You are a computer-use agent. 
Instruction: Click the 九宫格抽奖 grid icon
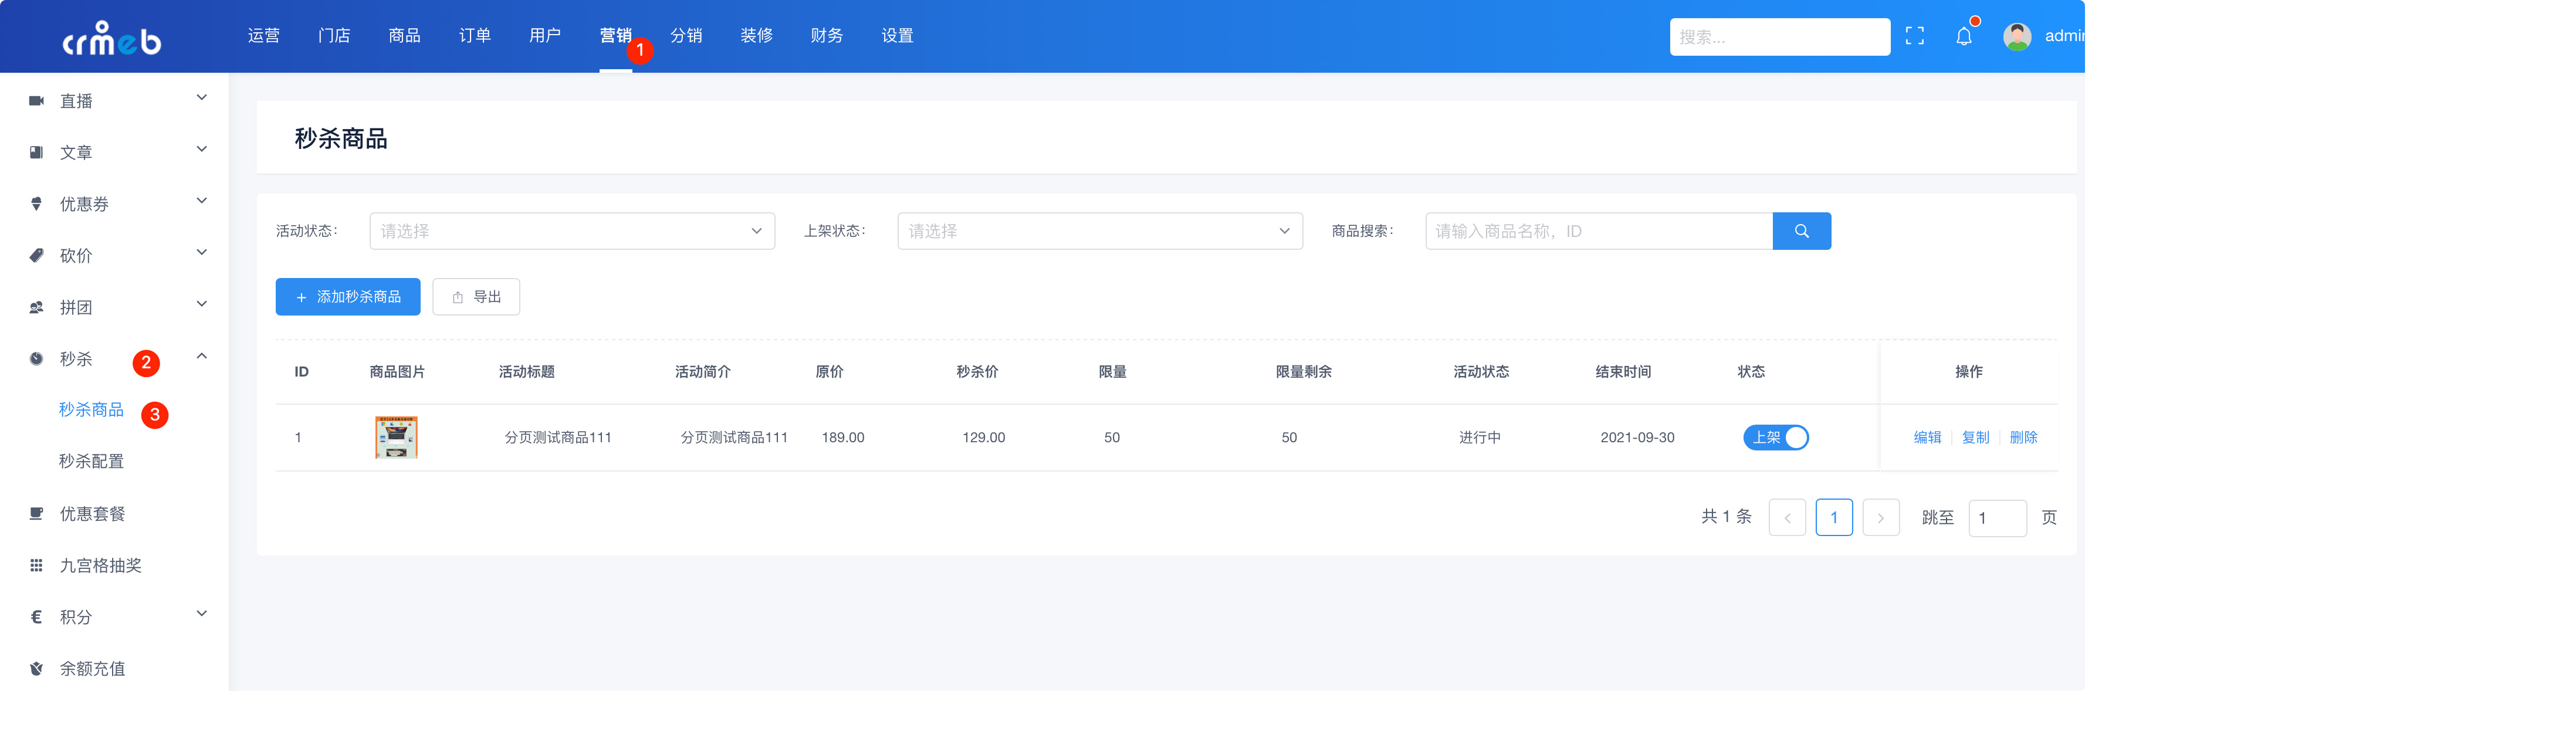[37, 565]
